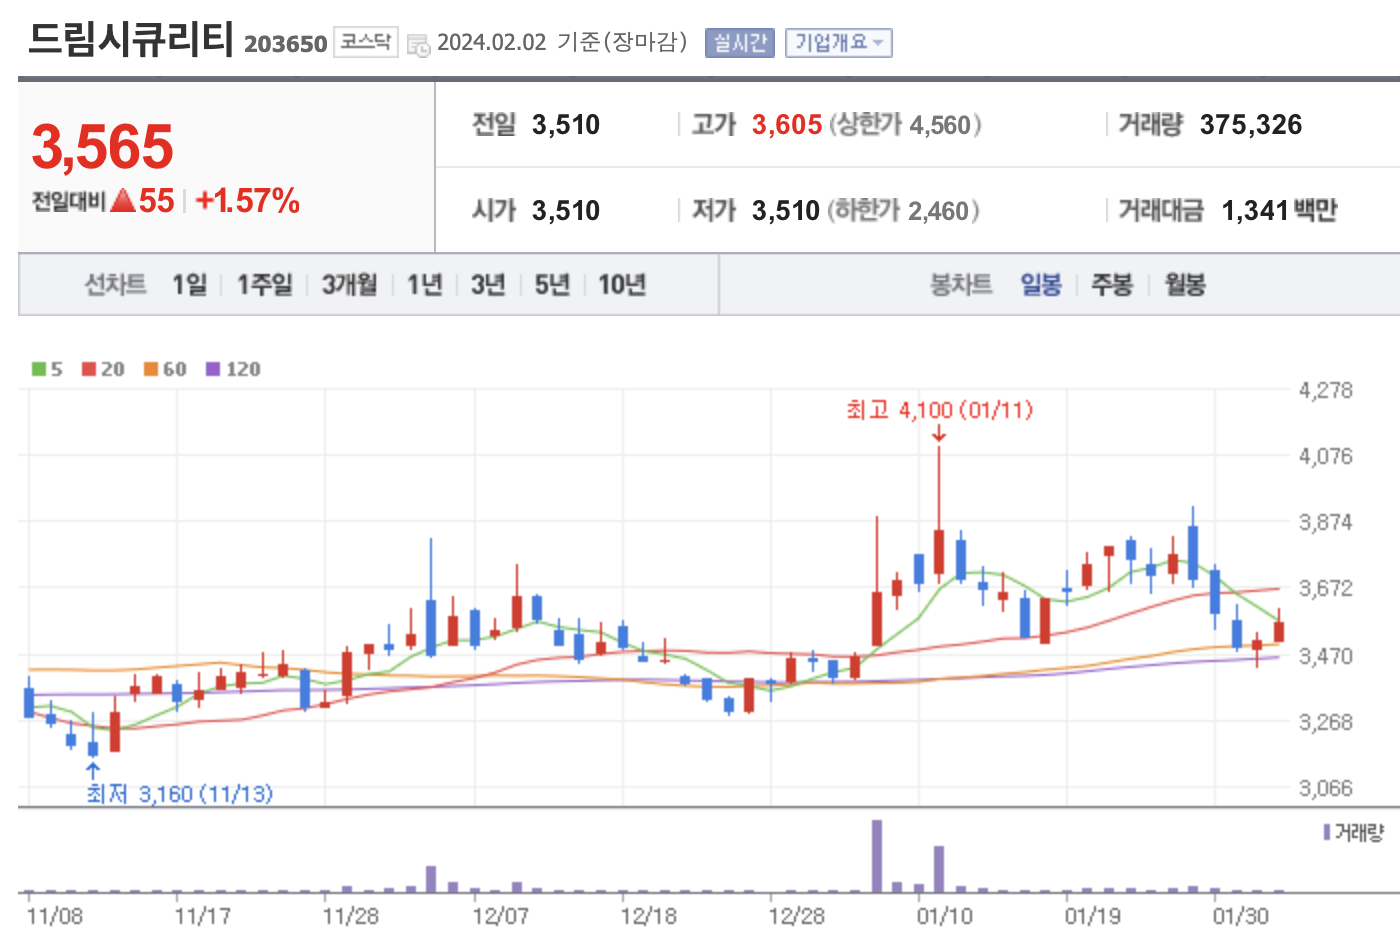Click the calendar icon beside the date
This screenshot has width=1400, height=942.
pos(418,44)
